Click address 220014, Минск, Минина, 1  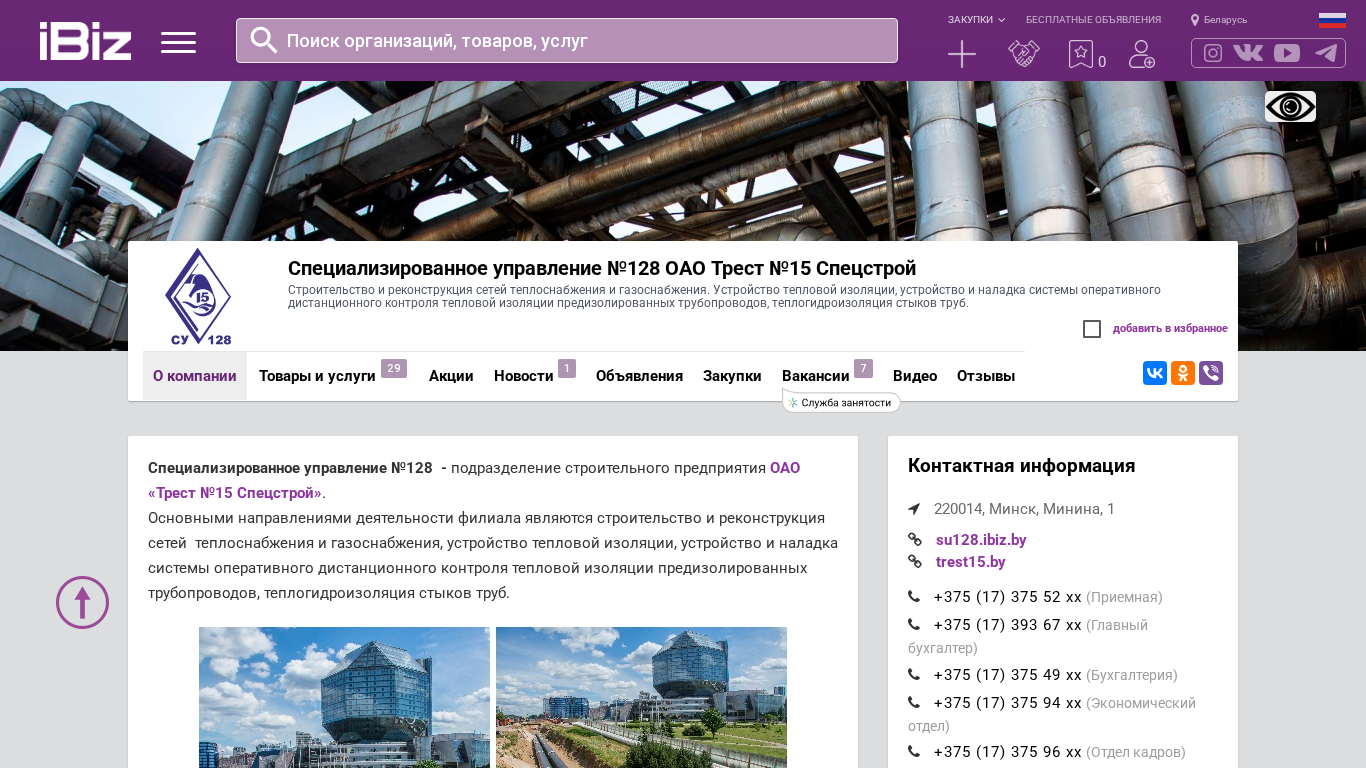(1024, 509)
